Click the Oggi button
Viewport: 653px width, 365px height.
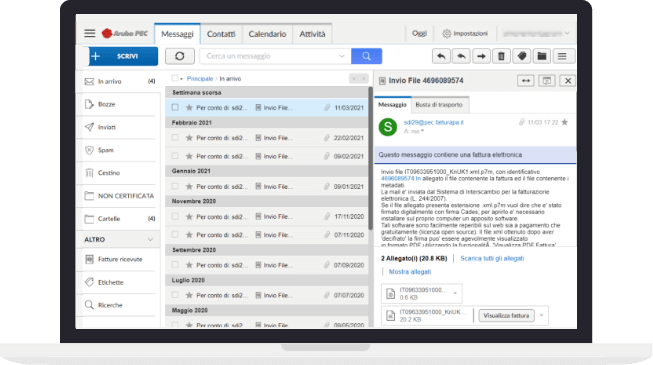419,33
